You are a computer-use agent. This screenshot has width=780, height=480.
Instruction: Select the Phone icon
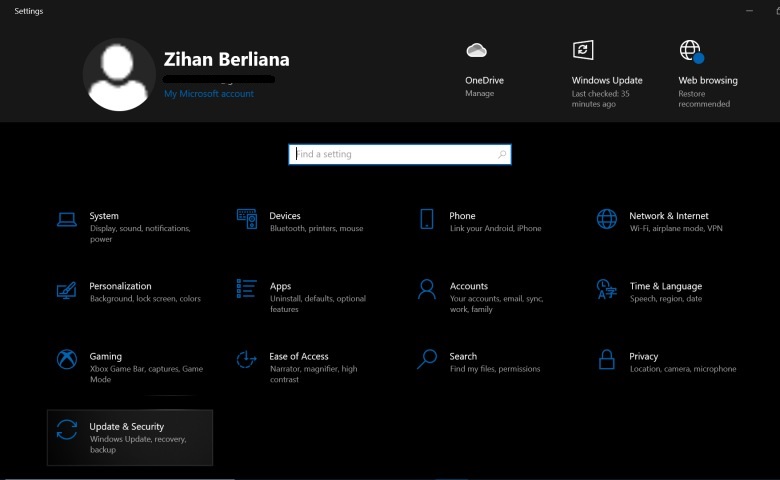pos(427,219)
